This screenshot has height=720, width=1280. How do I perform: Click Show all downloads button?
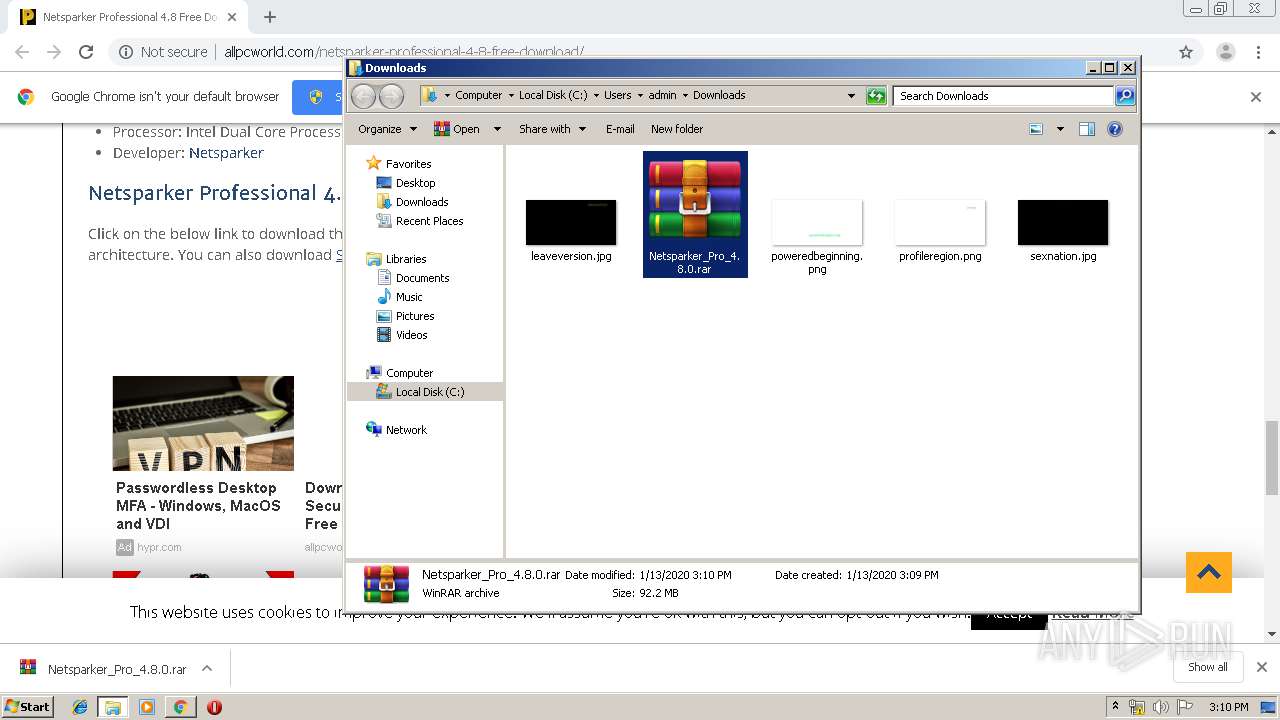tap(1208, 667)
